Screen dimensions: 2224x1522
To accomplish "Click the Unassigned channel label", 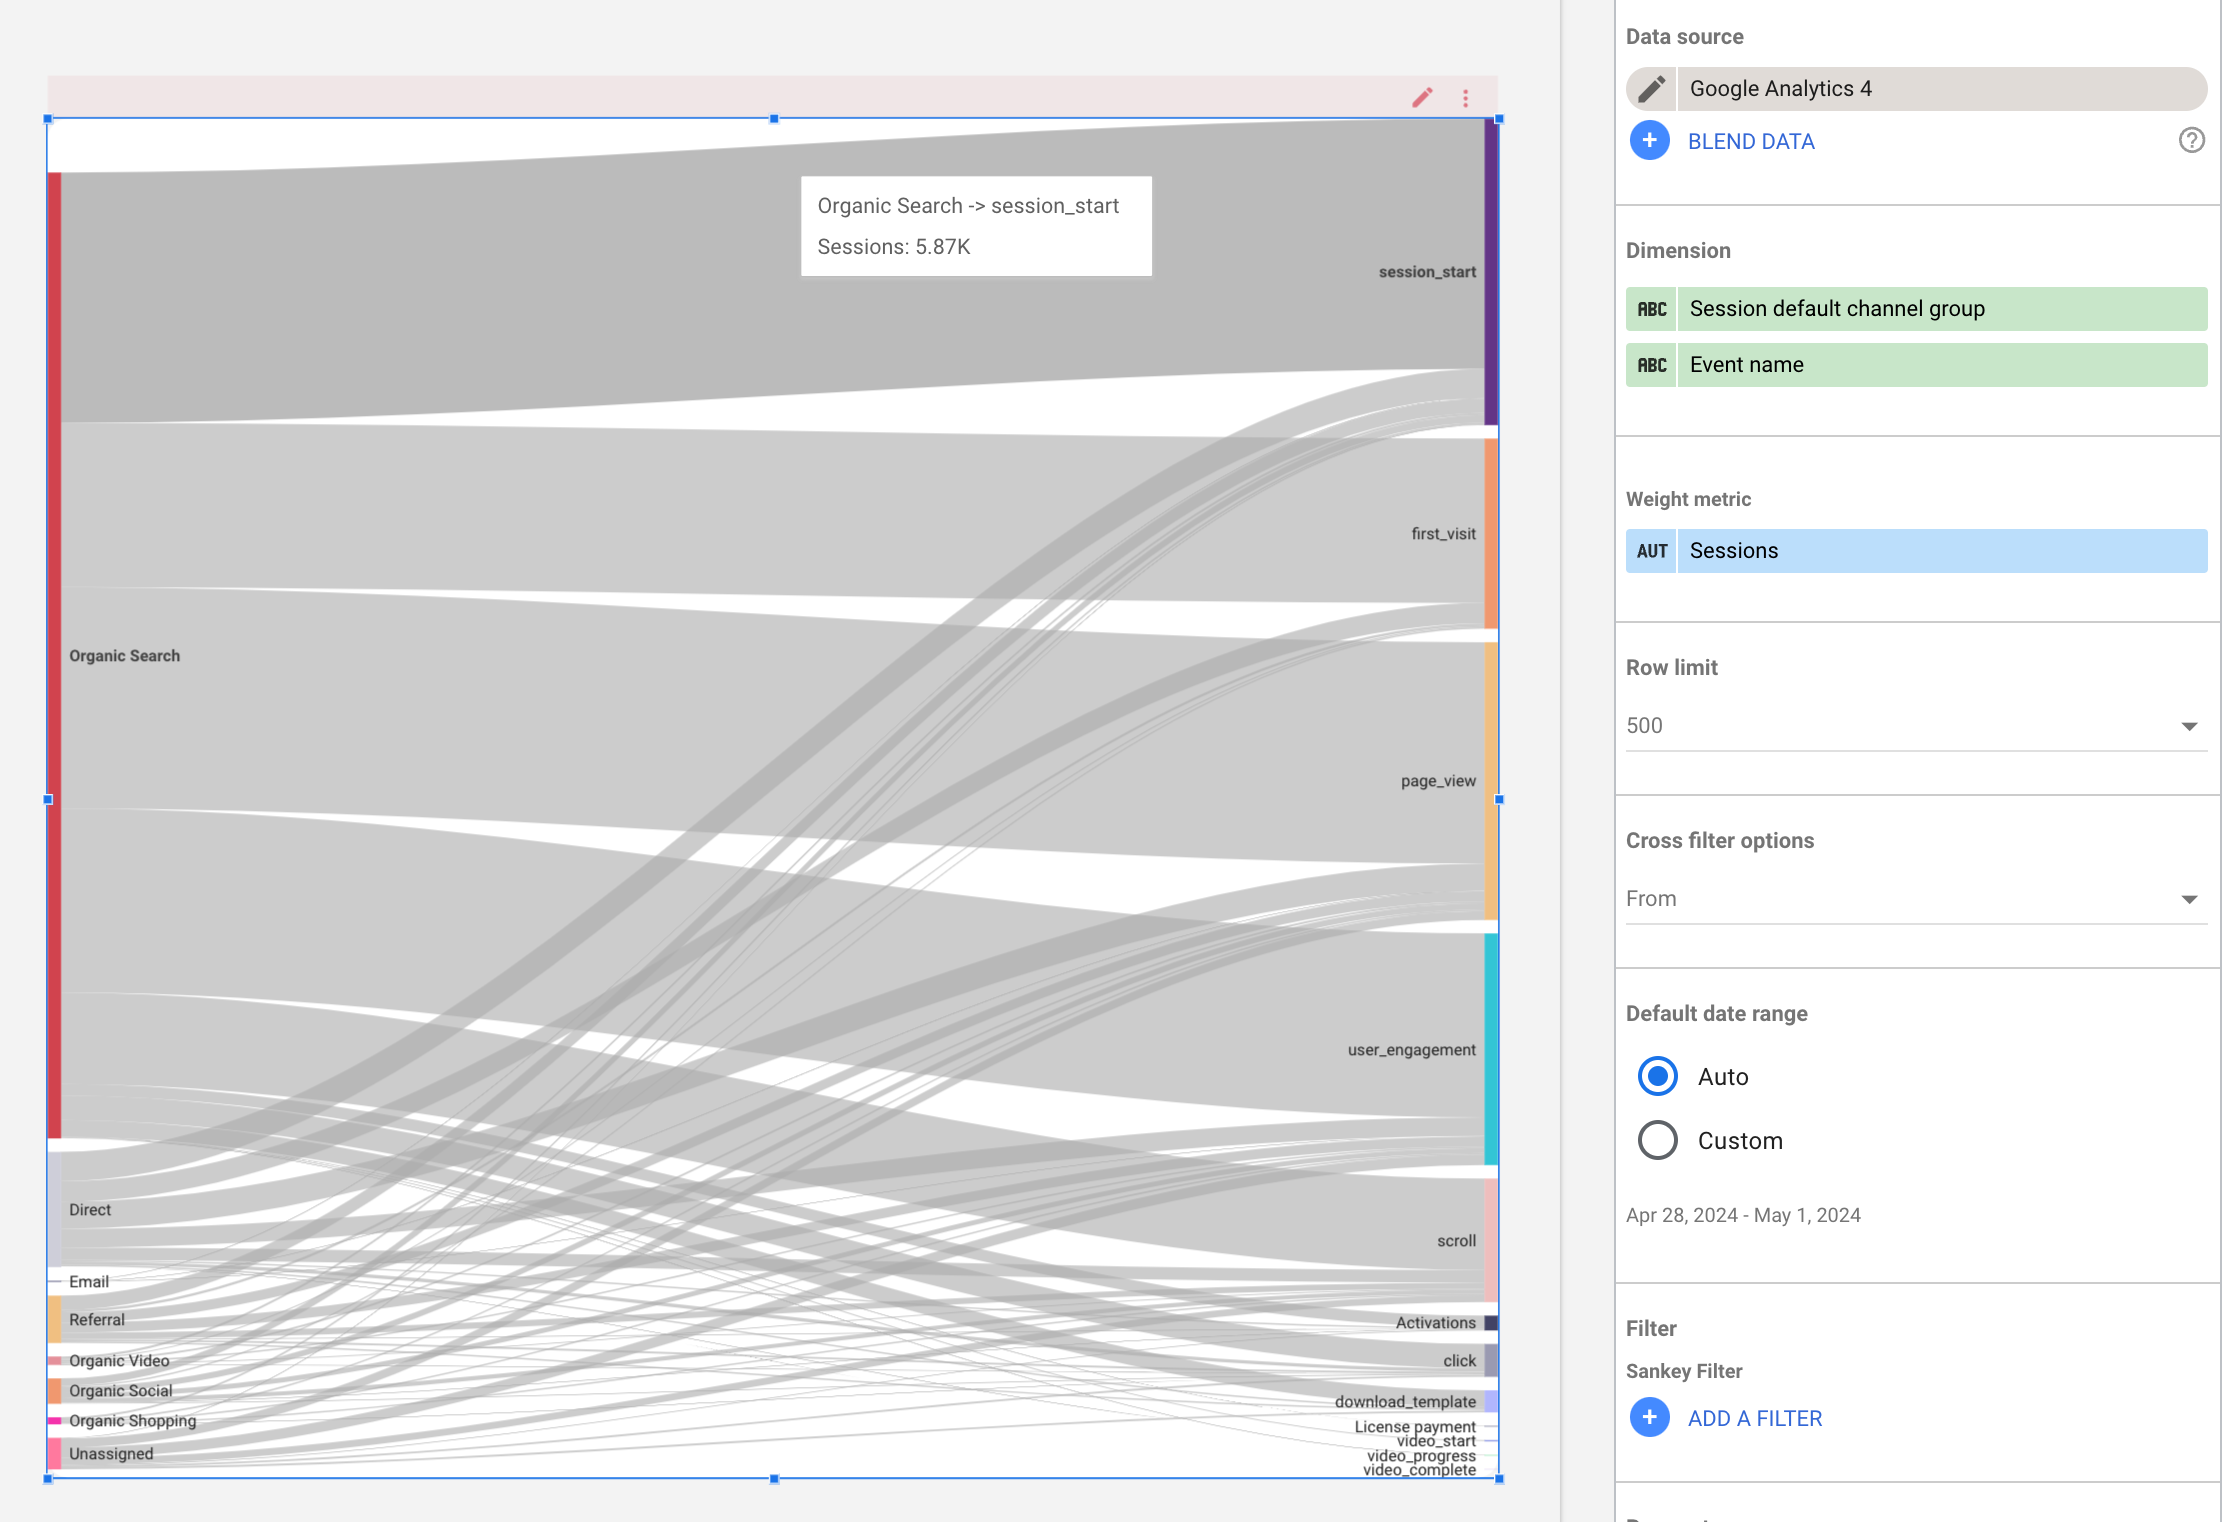I will [x=111, y=1454].
